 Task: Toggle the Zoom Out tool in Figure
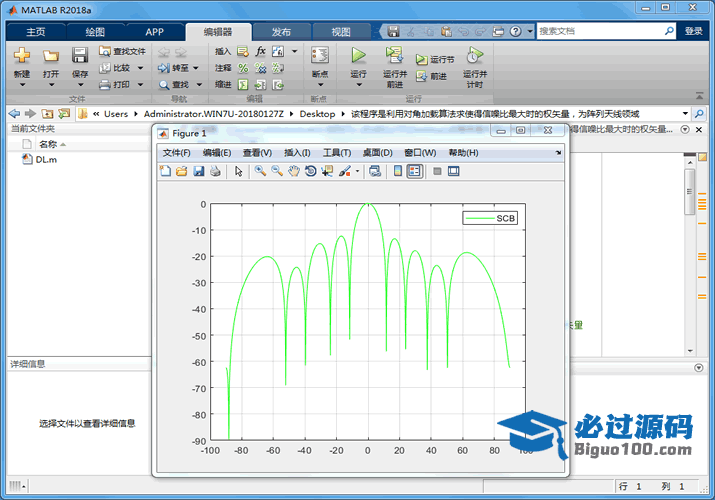coord(277,171)
